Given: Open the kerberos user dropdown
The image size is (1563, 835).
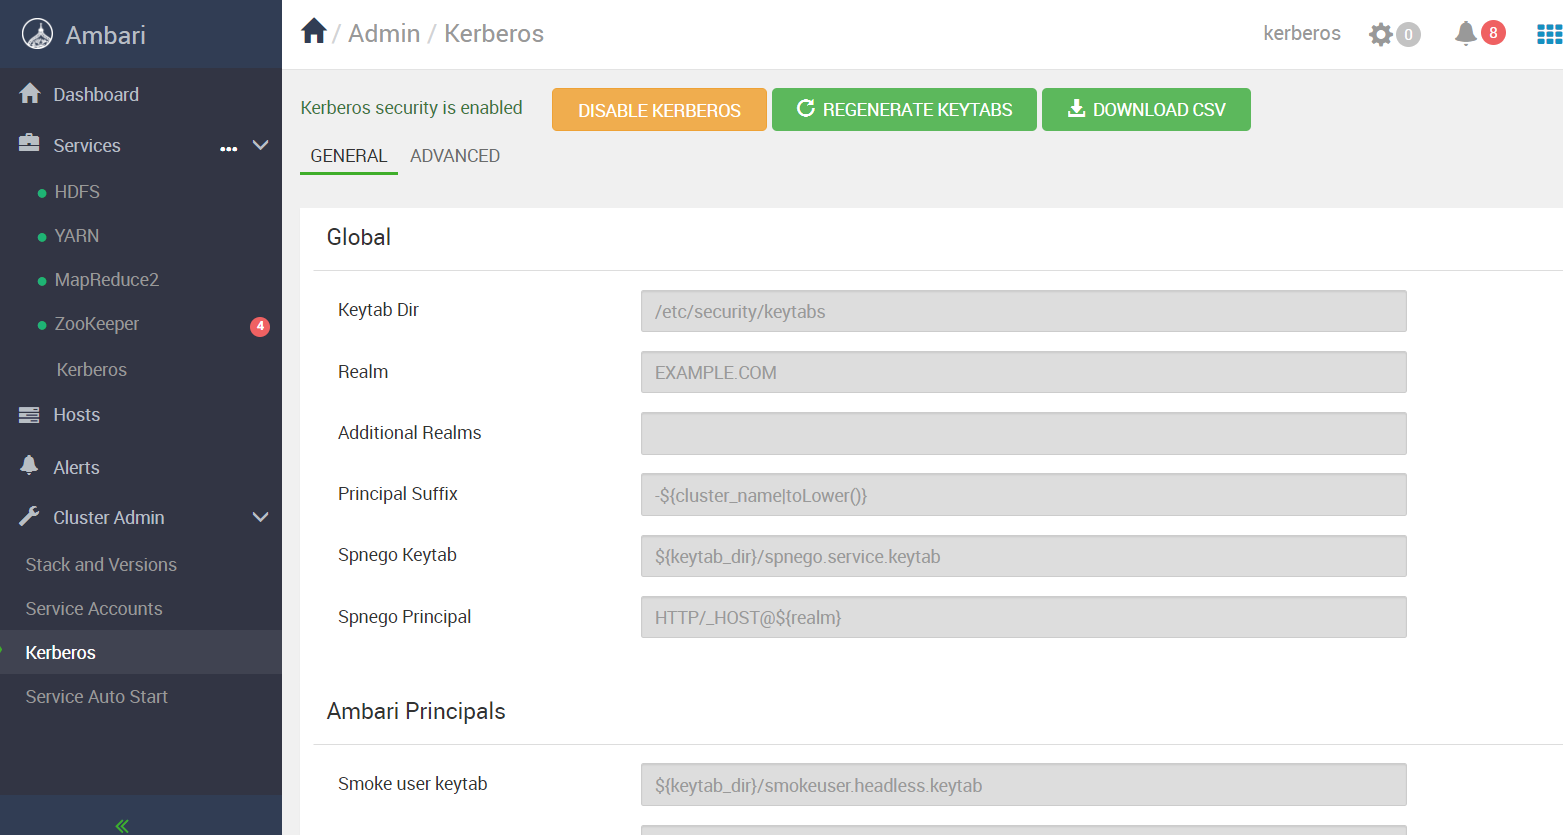Looking at the screenshot, I should pos(1302,33).
